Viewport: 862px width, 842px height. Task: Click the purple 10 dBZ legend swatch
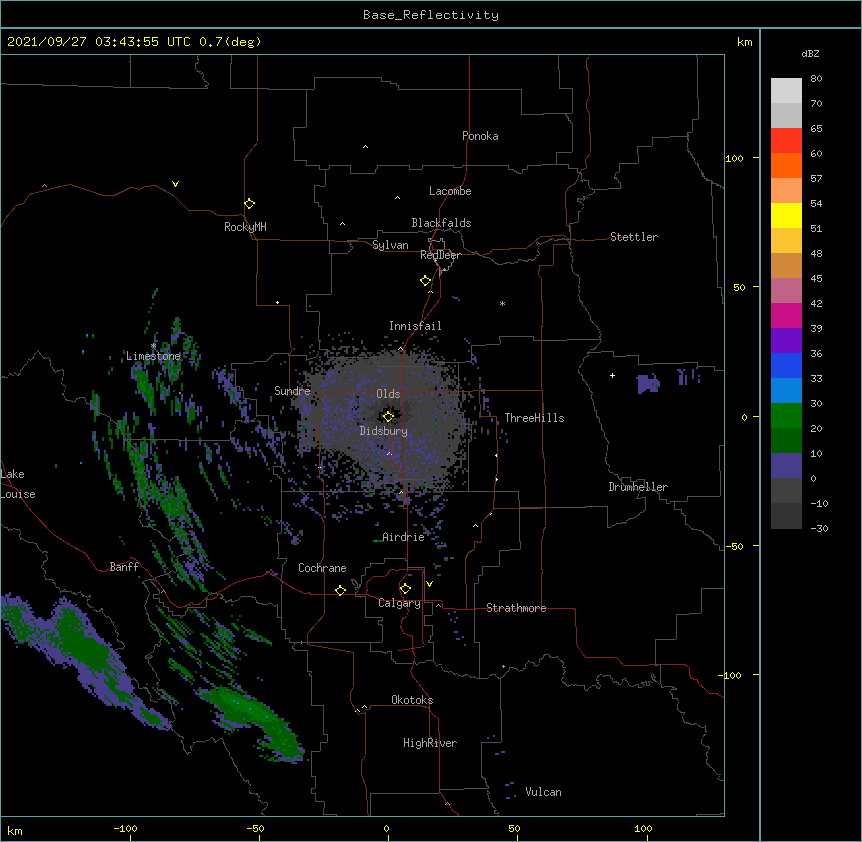click(786, 466)
